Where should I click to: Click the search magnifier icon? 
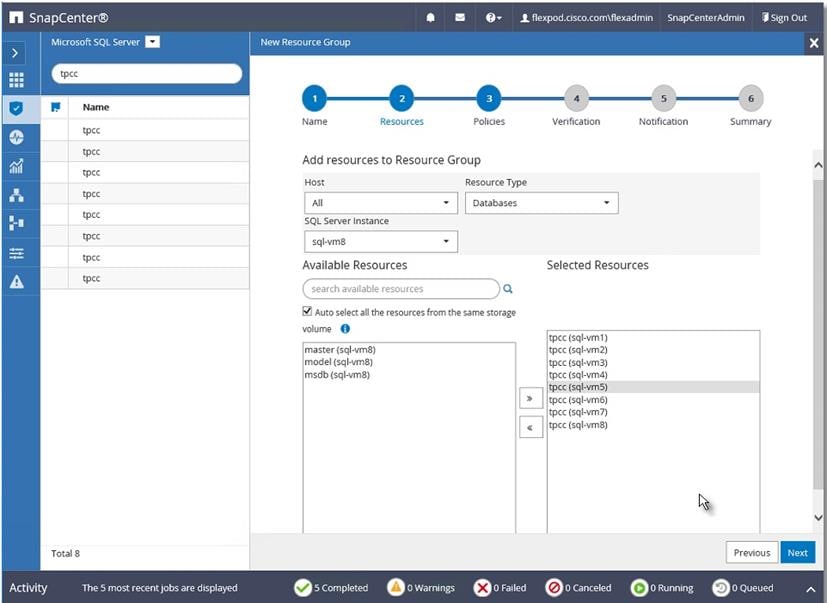pyautogui.click(x=507, y=289)
